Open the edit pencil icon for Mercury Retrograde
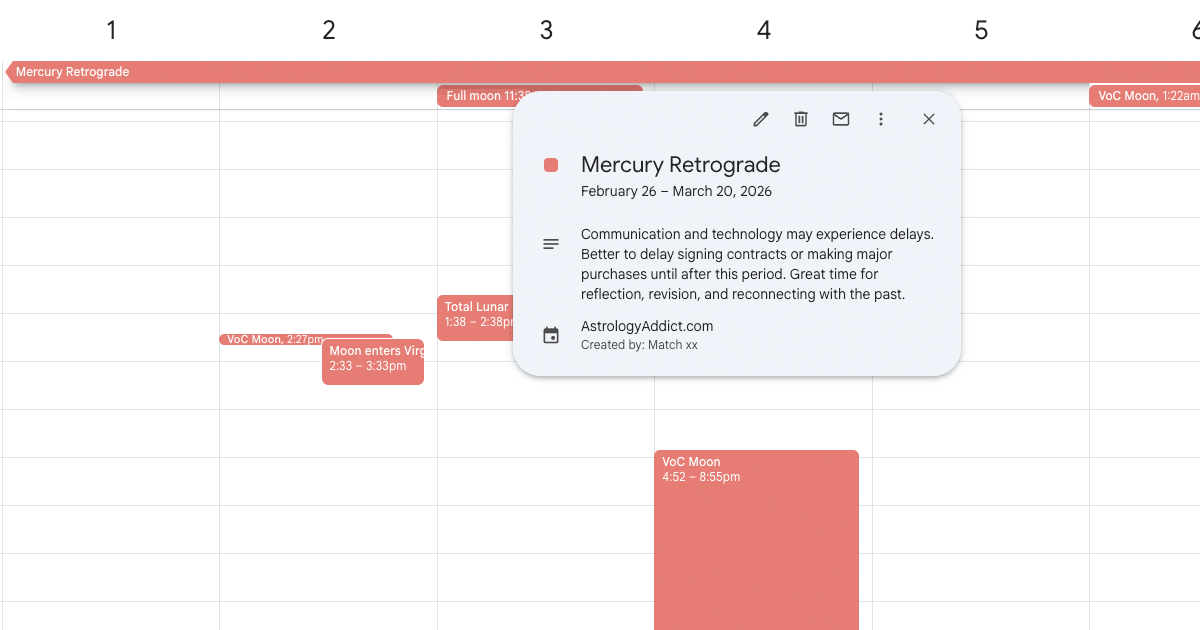 [760, 118]
